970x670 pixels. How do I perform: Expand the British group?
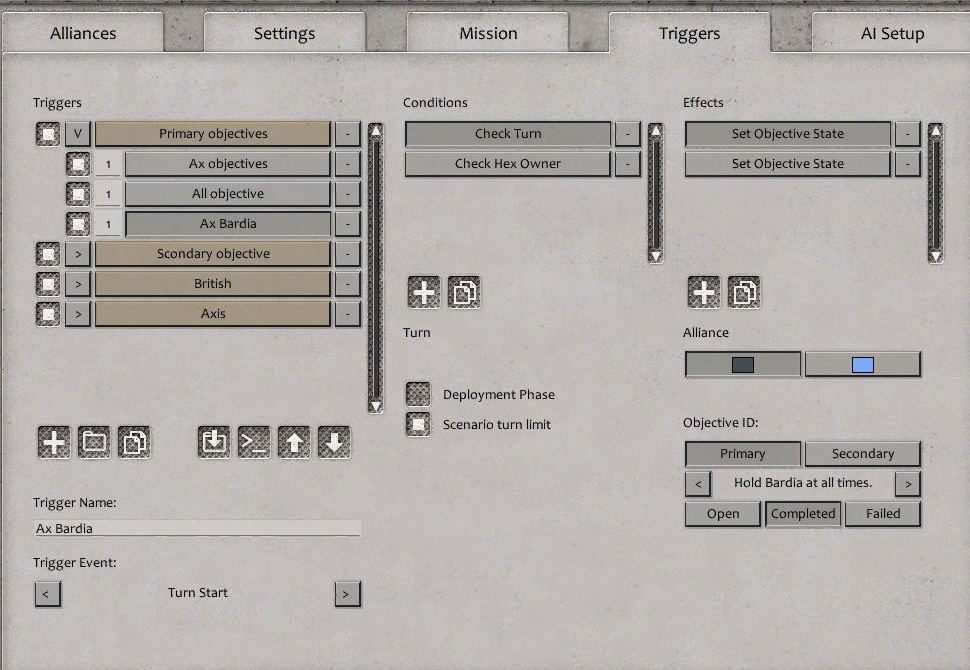pos(78,284)
